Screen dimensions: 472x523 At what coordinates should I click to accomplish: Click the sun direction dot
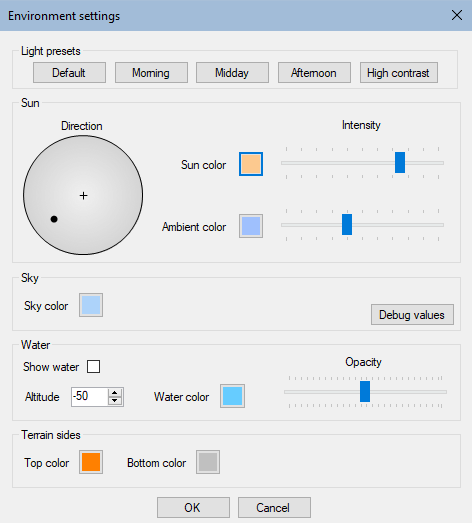pos(54,219)
